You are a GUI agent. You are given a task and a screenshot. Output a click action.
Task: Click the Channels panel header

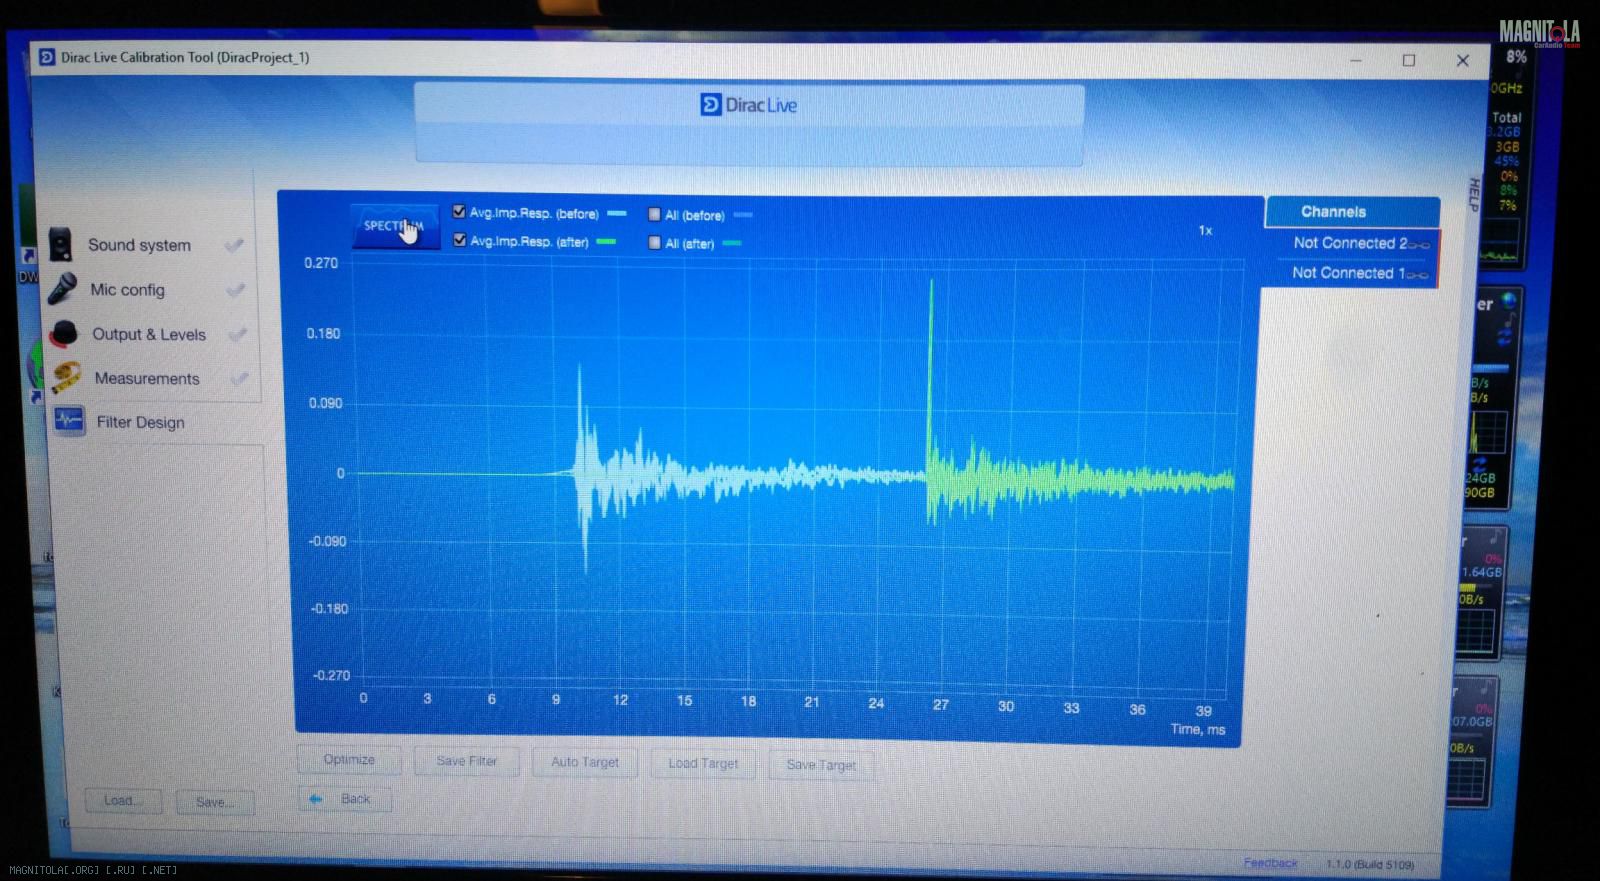point(1352,212)
